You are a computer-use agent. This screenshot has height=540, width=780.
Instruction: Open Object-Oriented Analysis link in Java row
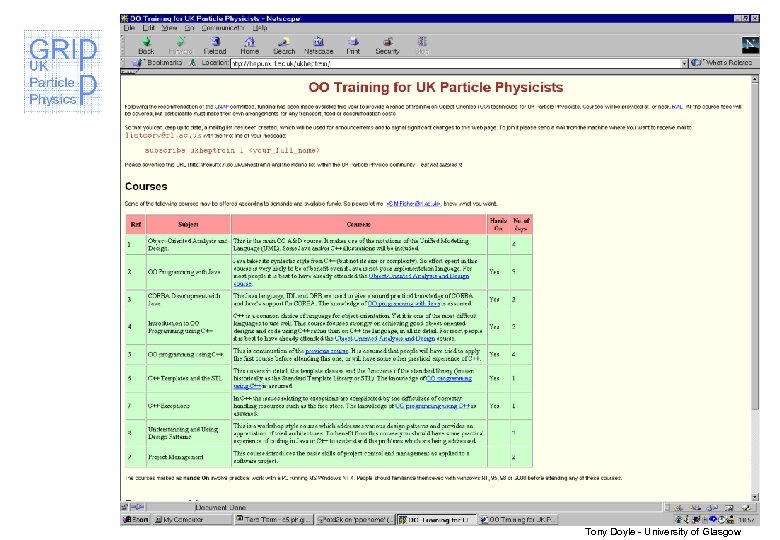[418, 275]
